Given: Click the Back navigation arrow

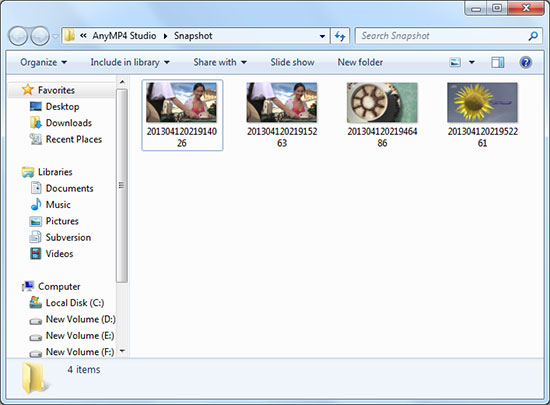Looking at the screenshot, I should point(18,36).
